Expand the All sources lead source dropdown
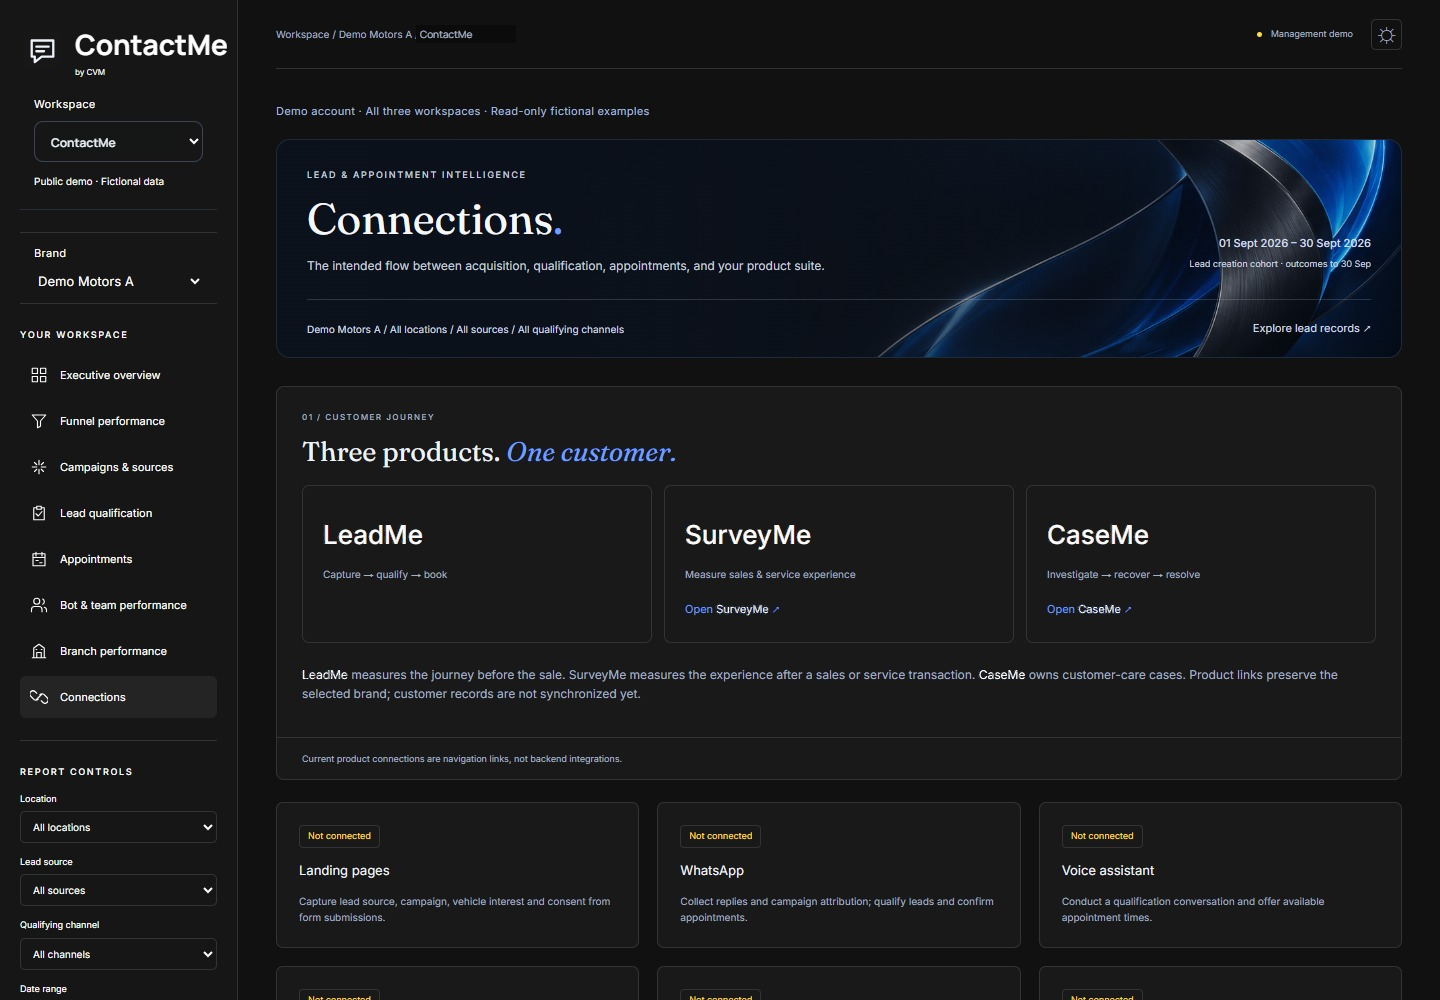This screenshot has width=1440, height=1000. click(118, 890)
